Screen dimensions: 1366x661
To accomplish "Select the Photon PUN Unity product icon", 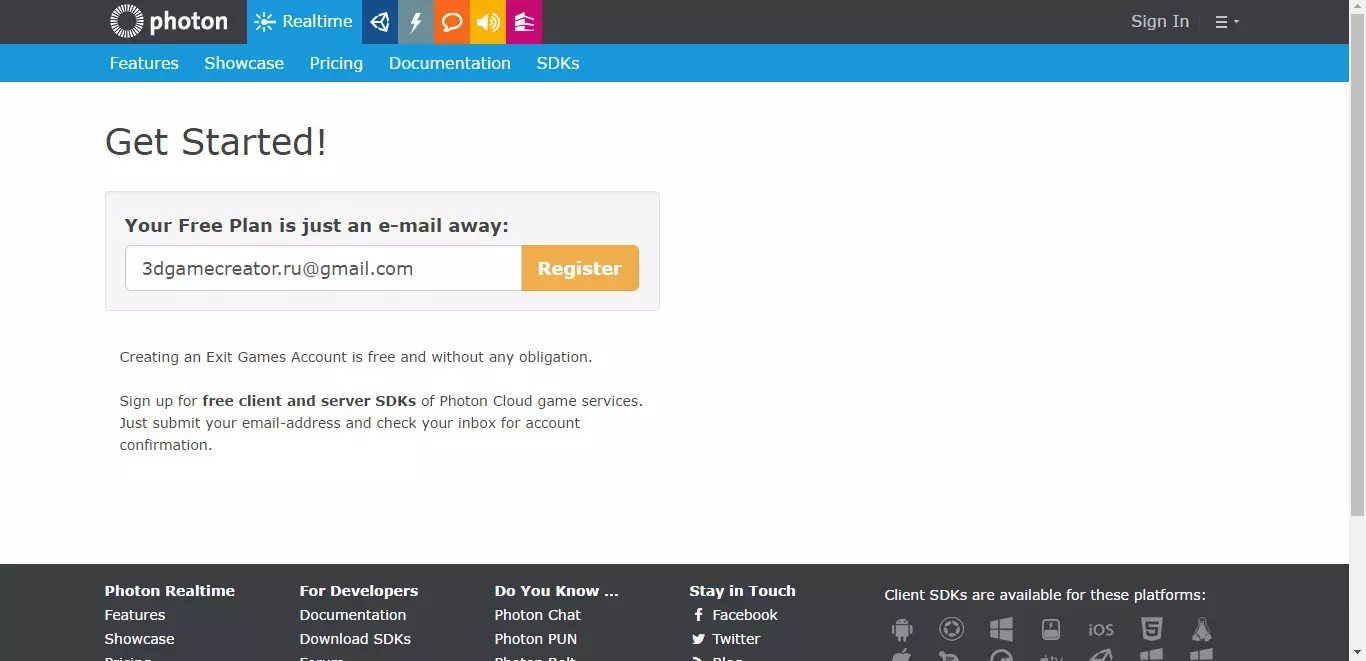I will (x=380, y=21).
